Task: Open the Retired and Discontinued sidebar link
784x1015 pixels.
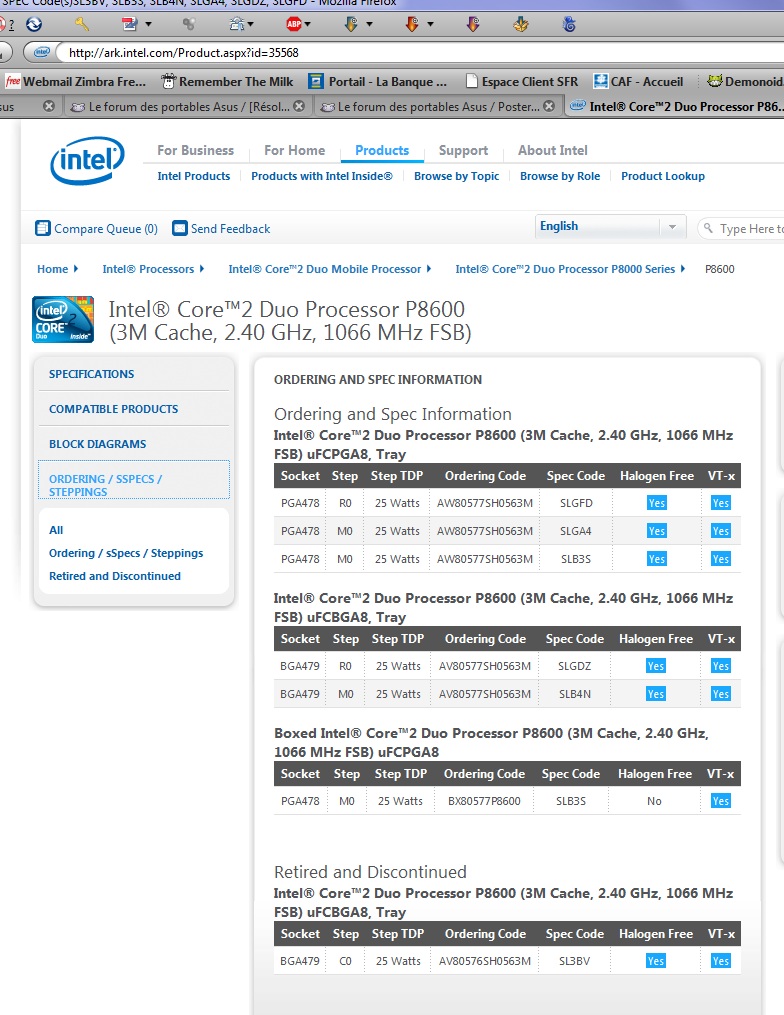Action: [115, 576]
